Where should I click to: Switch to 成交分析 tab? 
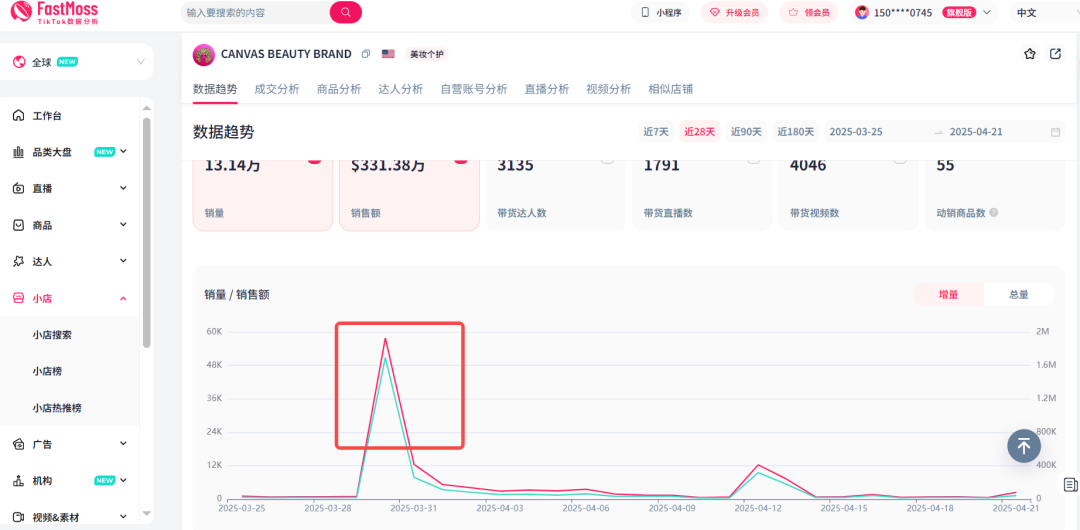click(x=277, y=89)
